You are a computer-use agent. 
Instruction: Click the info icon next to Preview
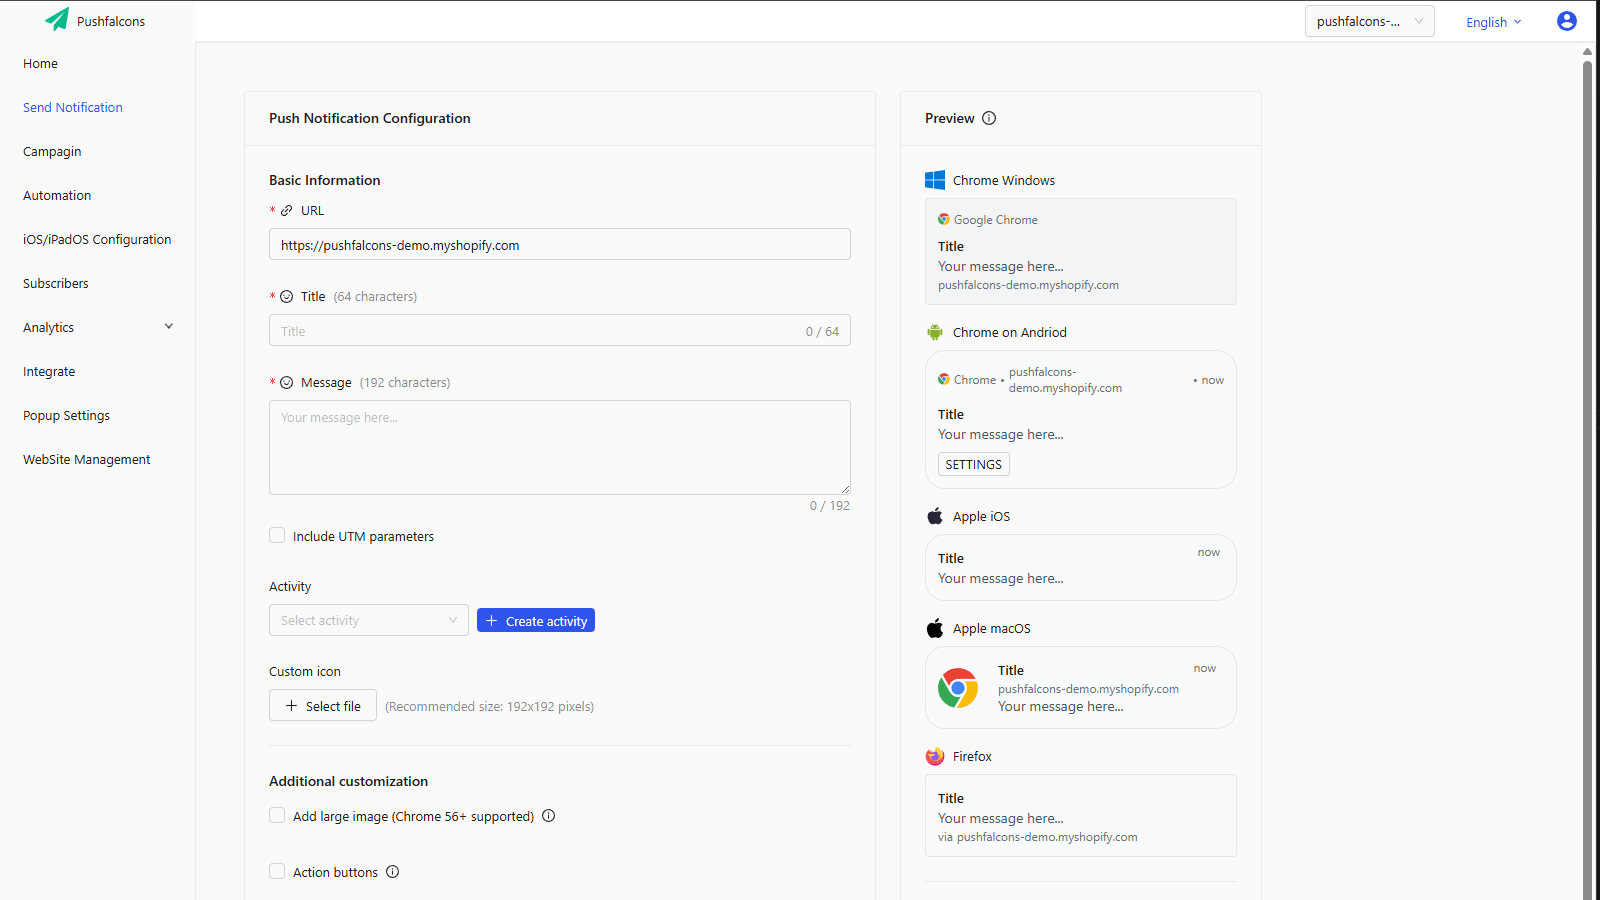989,118
